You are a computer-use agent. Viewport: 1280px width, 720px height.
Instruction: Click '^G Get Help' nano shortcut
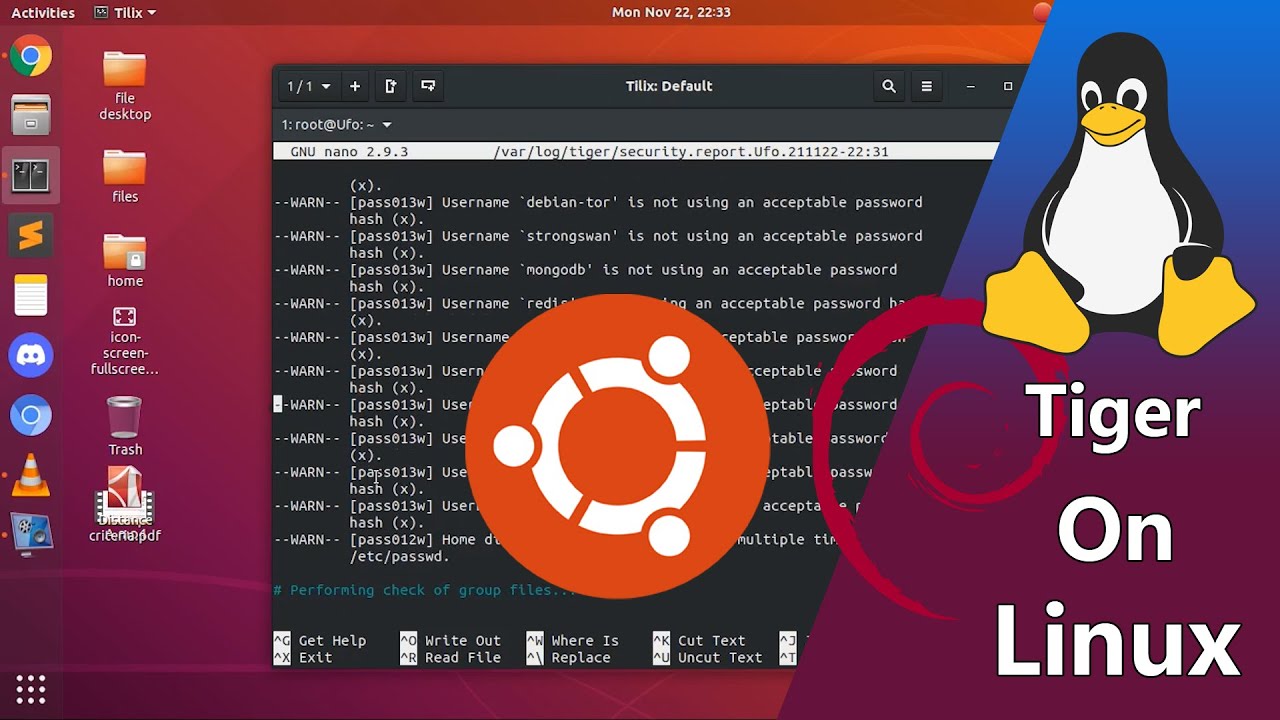click(320, 641)
